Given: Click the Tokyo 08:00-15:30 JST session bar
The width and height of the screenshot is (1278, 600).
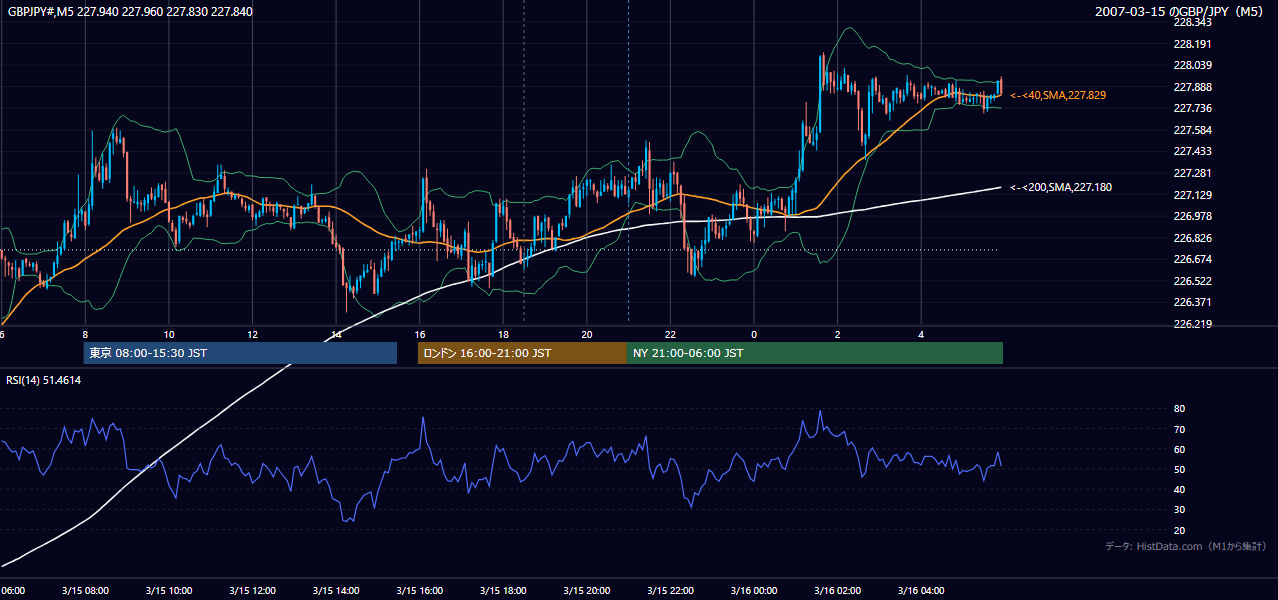Looking at the screenshot, I should pos(240,353).
